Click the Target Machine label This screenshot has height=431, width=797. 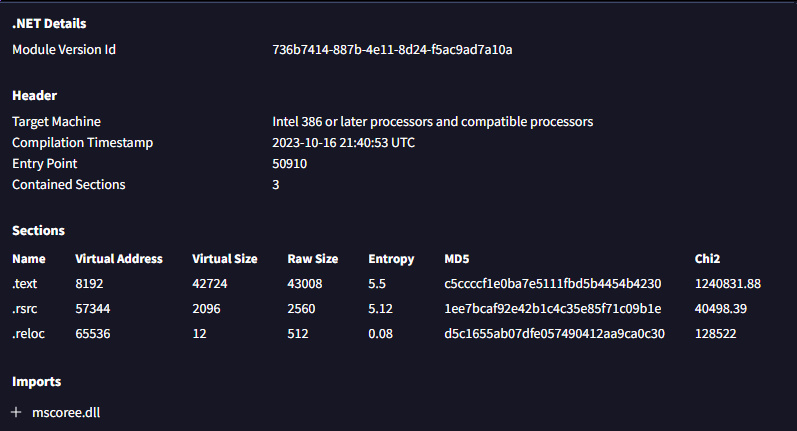pos(56,121)
